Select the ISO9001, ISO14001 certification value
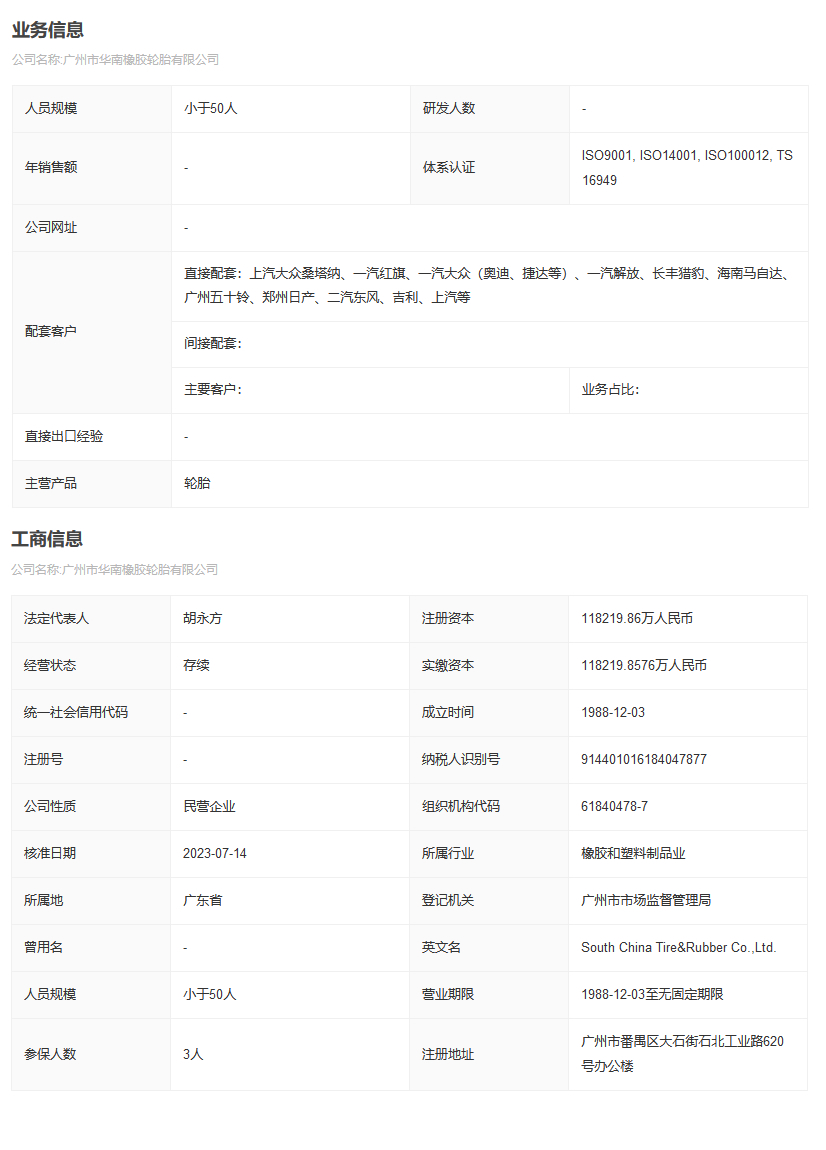Viewport: 826px width, 1150px height. 687,168
